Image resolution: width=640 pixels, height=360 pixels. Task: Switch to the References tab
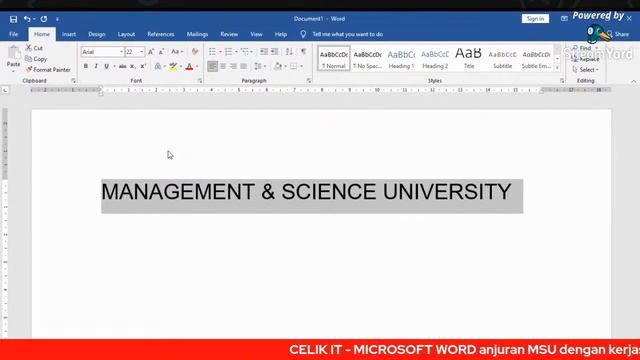[x=161, y=34]
